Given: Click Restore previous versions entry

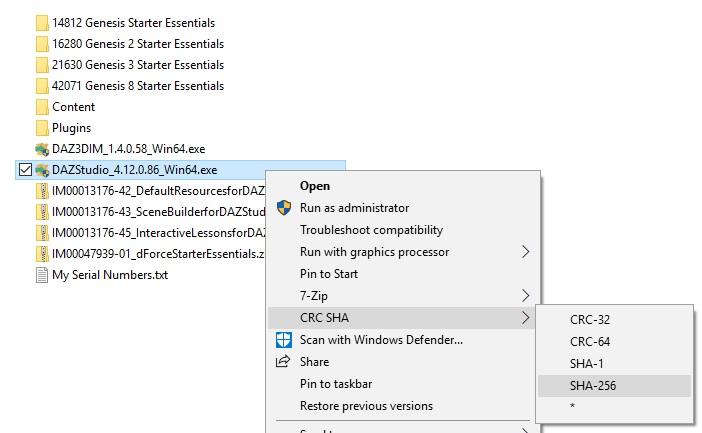Looking at the screenshot, I should point(366,406).
